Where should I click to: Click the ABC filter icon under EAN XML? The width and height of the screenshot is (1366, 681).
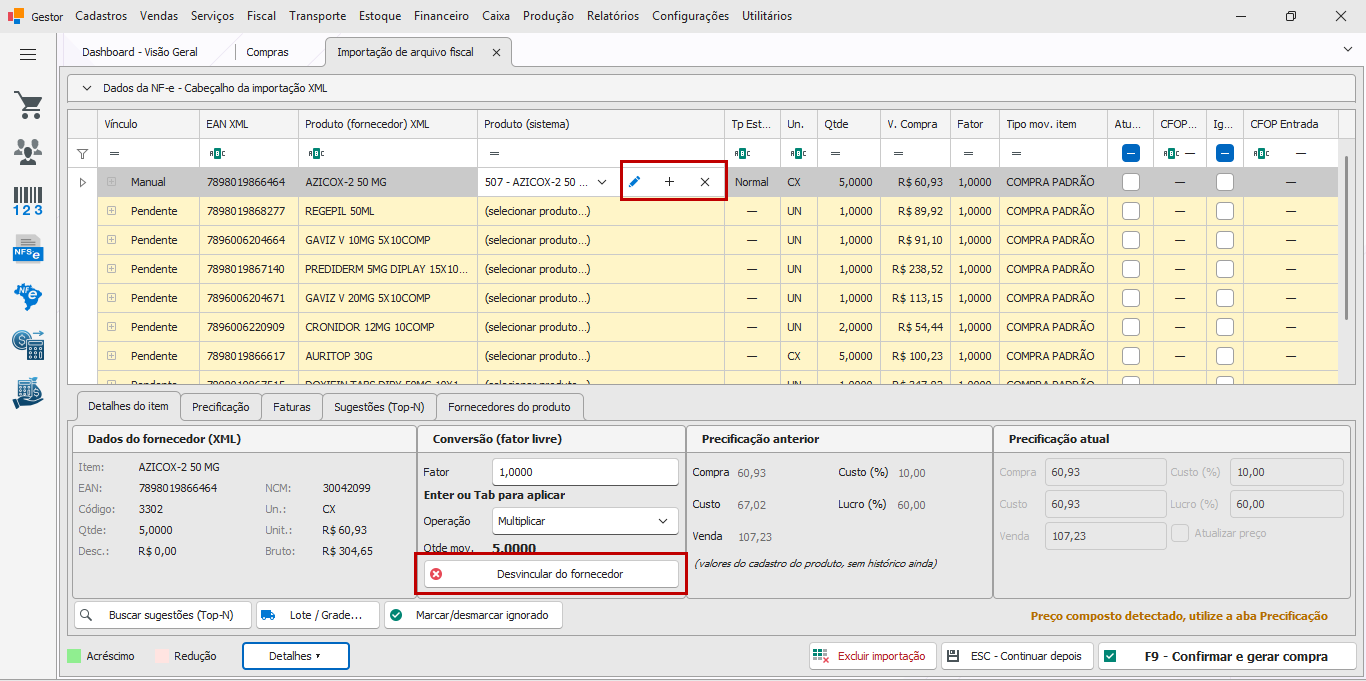(x=216, y=154)
